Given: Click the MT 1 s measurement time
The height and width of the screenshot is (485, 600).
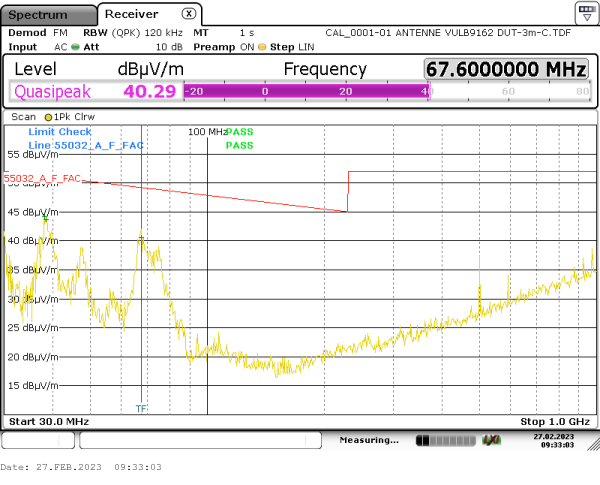Looking at the screenshot, I should click(x=223, y=33).
